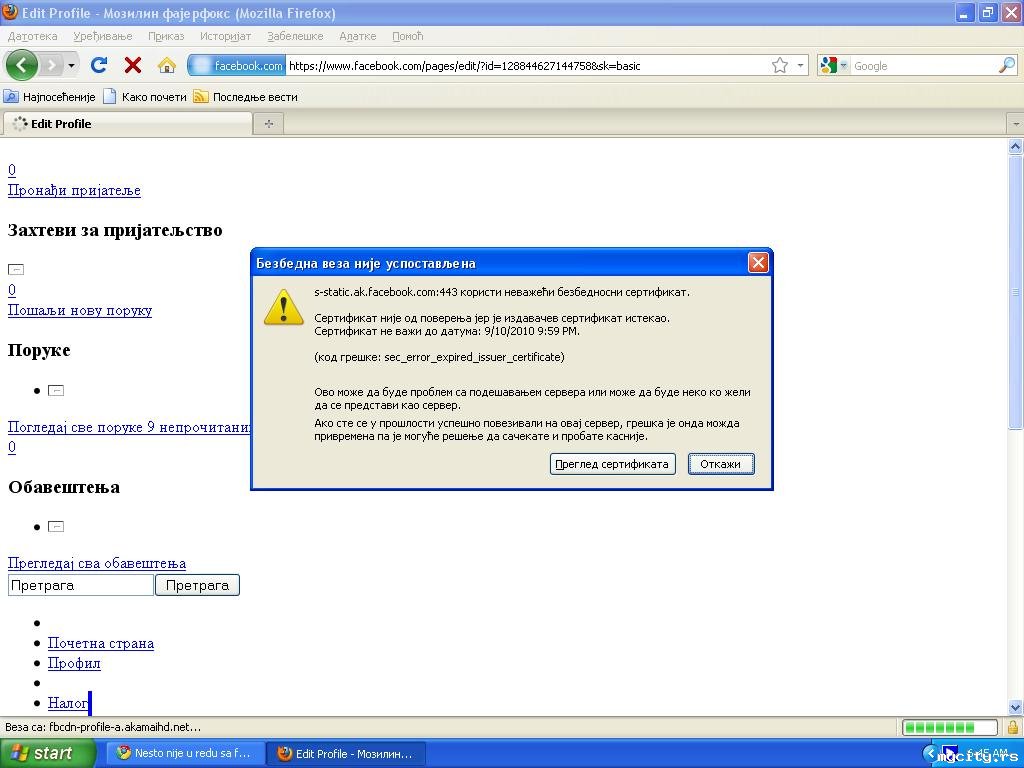Open the Налог link
This screenshot has width=1024, height=768.
click(68, 703)
